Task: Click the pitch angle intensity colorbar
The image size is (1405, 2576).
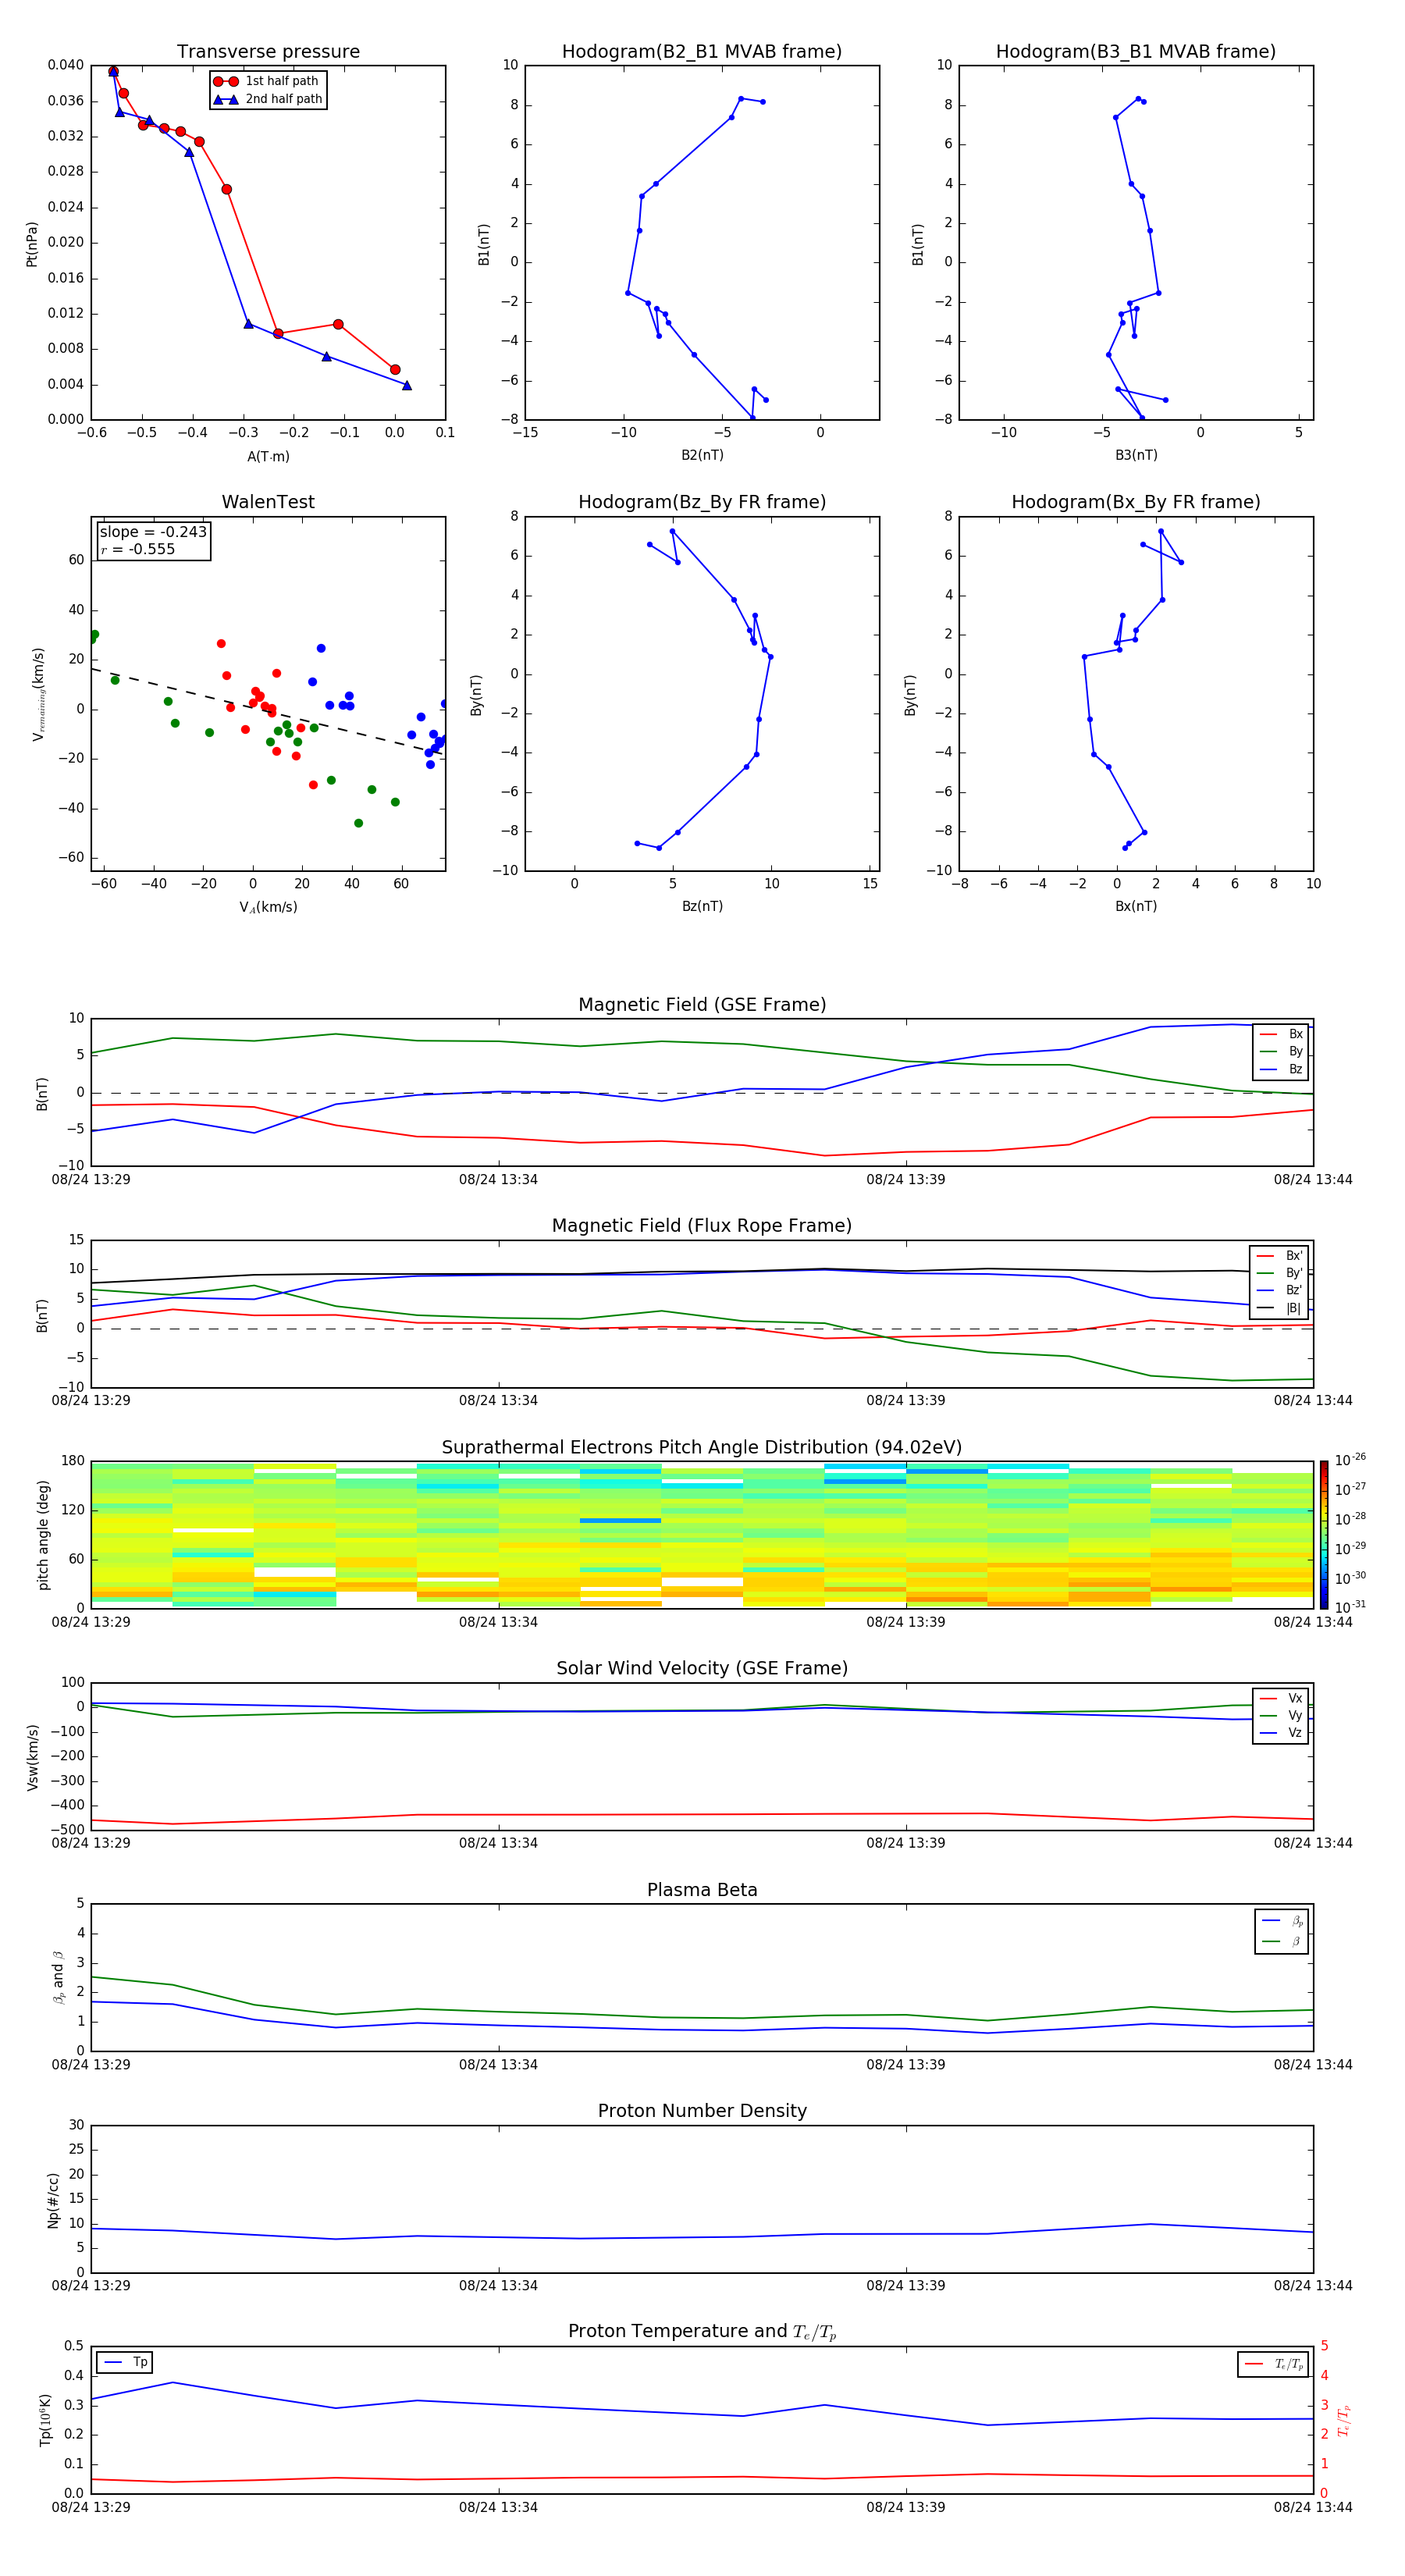Action: [1324, 1535]
